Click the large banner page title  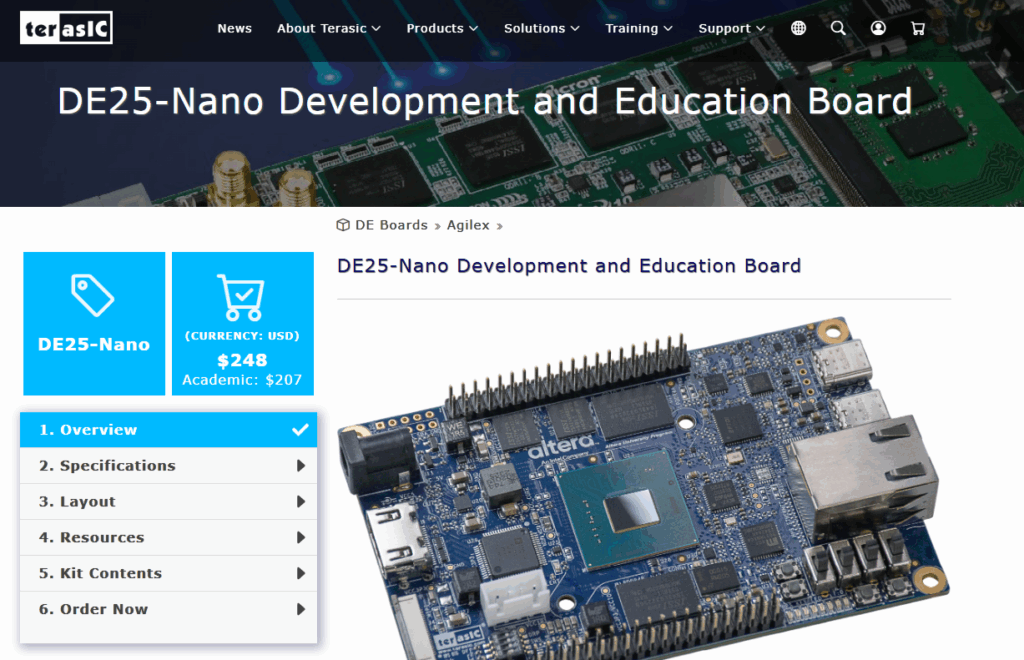(x=485, y=101)
